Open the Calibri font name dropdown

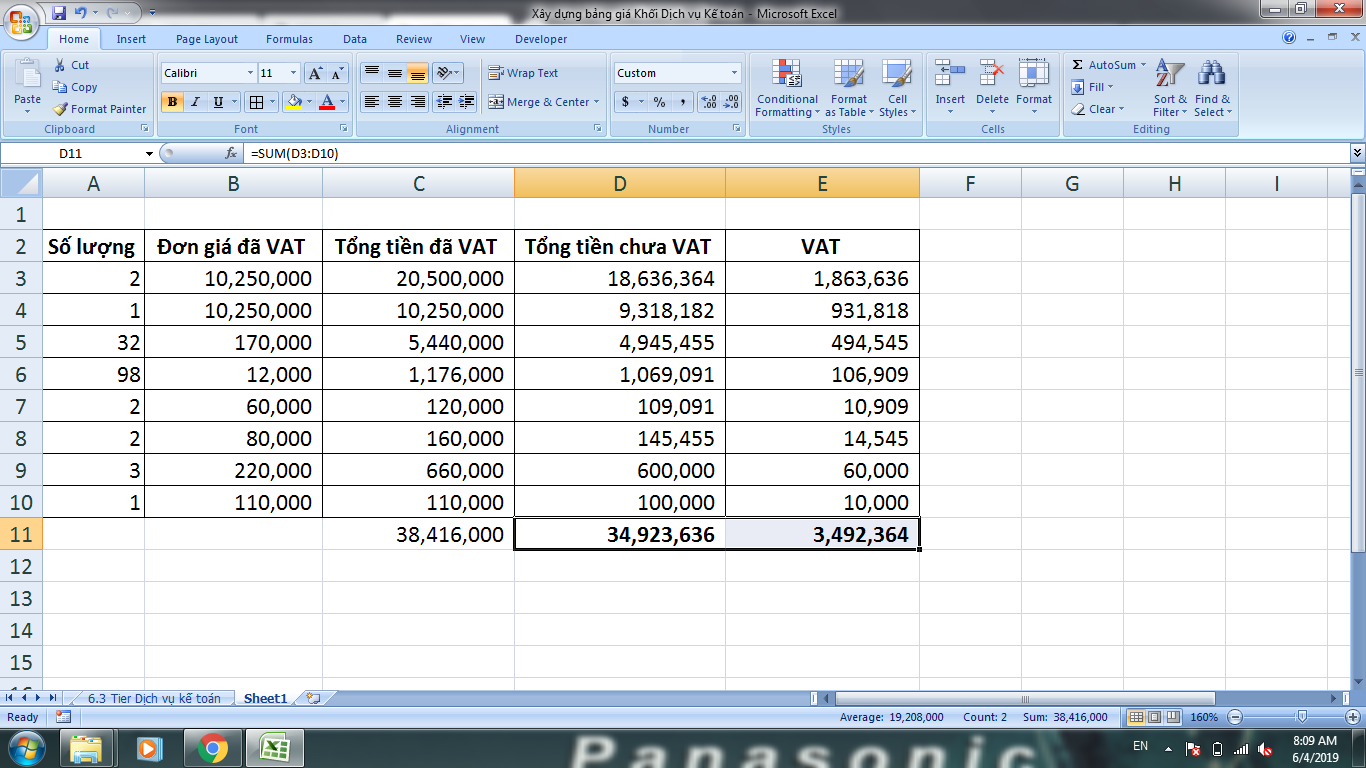pos(250,73)
